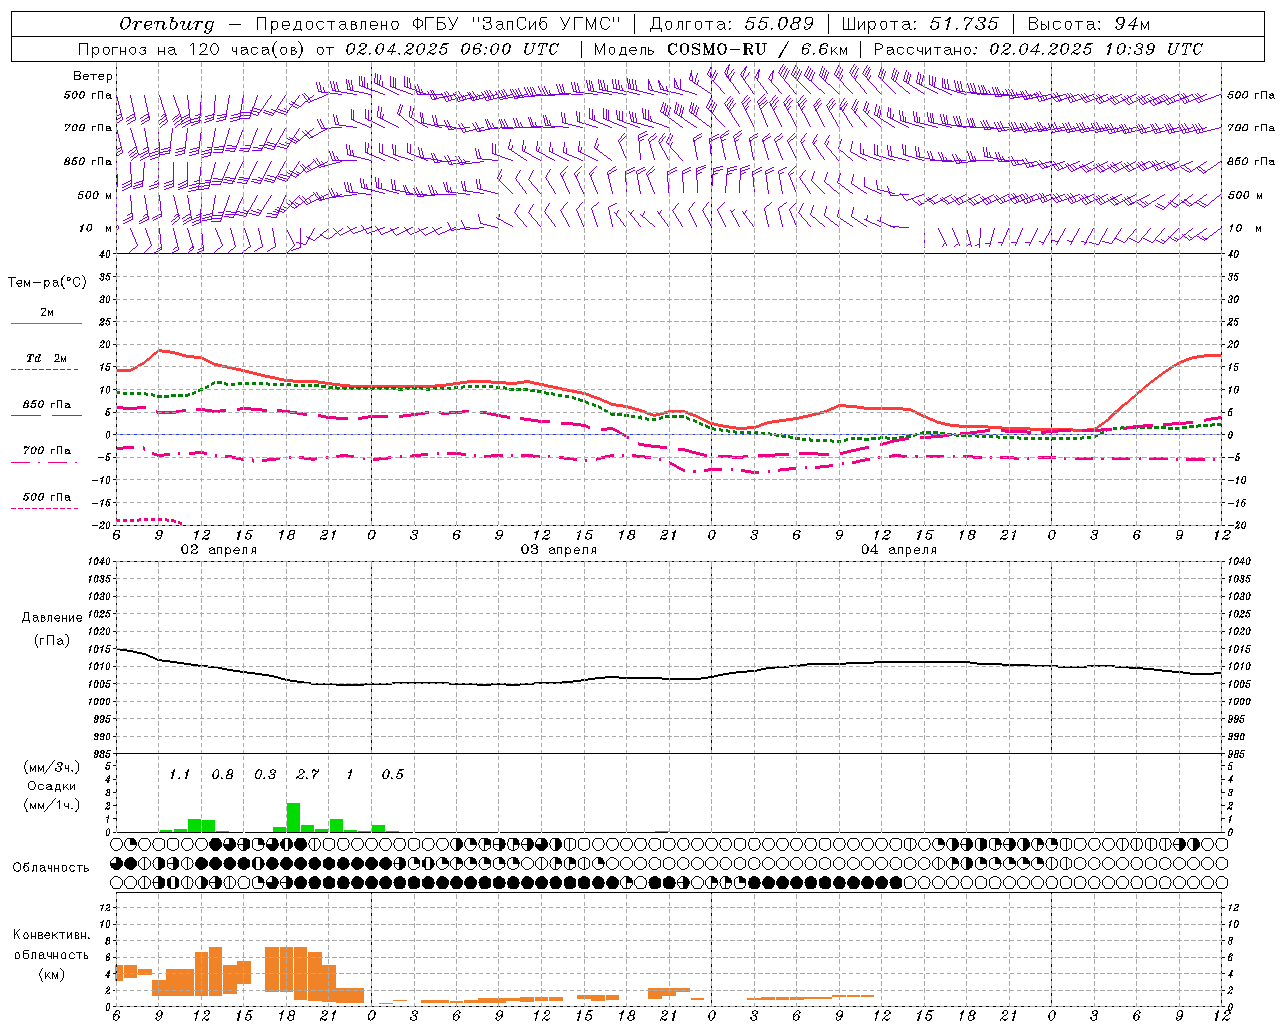Click the (мм/1ч.) precipitation unit label

(x=52, y=805)
